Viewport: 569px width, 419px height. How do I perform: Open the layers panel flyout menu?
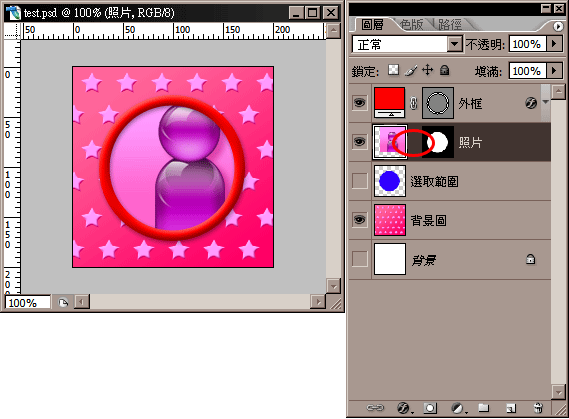click(x=558, y=26)
